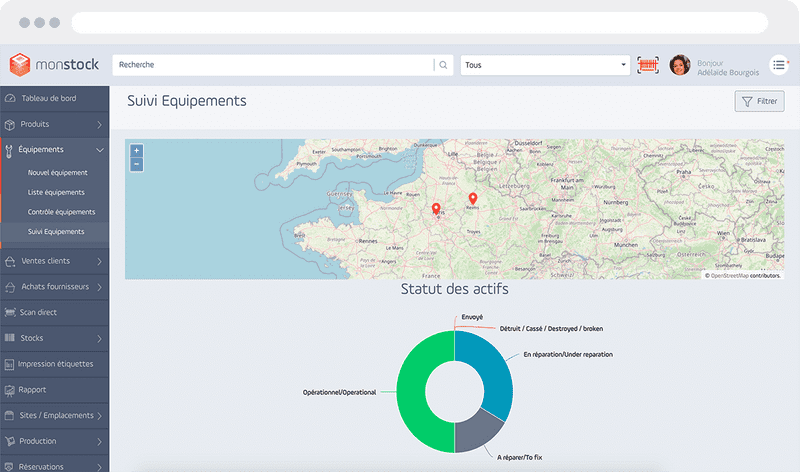Open the barcode scanner icon
The image size is (800, 472).
tap(649, 65)
